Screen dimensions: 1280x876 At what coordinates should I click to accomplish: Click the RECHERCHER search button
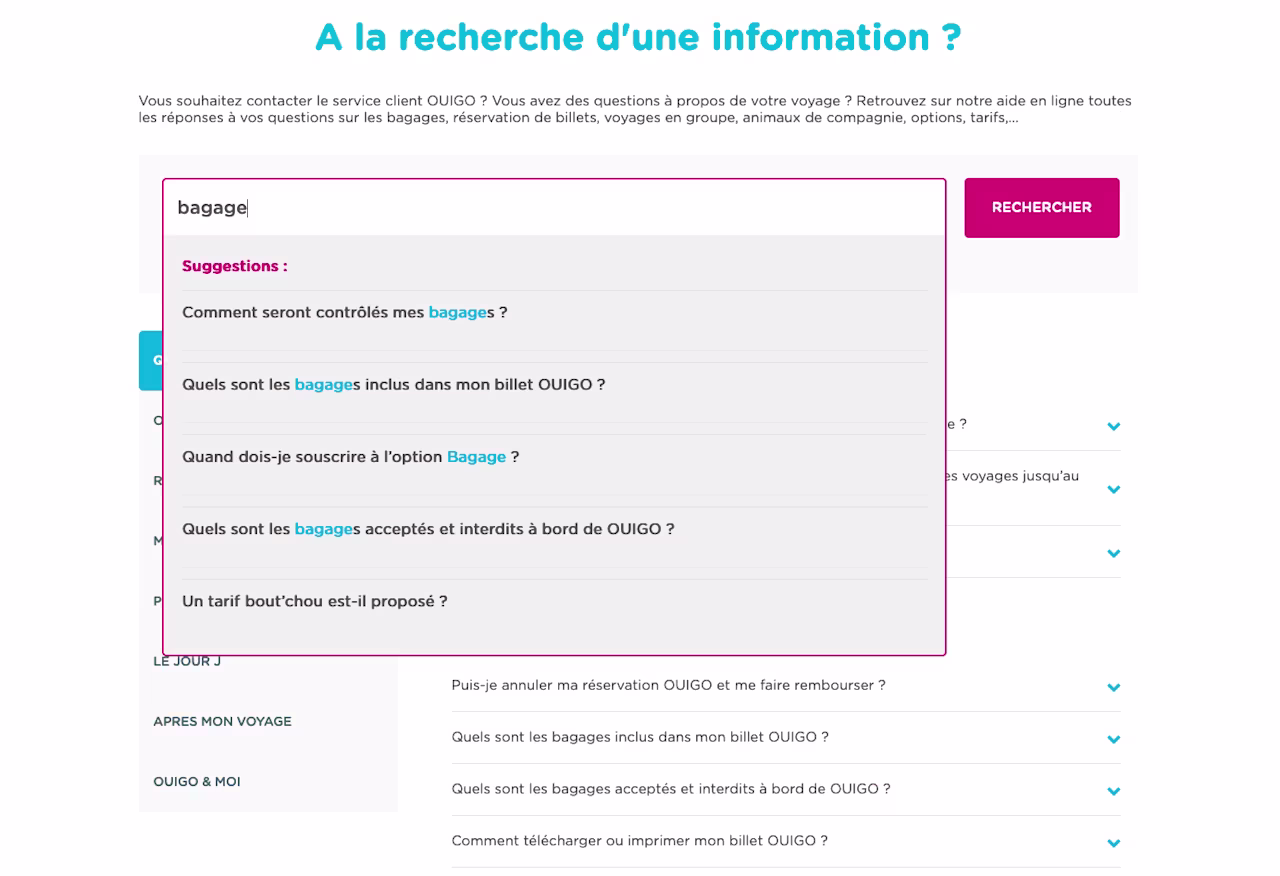(x=1041, y=208)
